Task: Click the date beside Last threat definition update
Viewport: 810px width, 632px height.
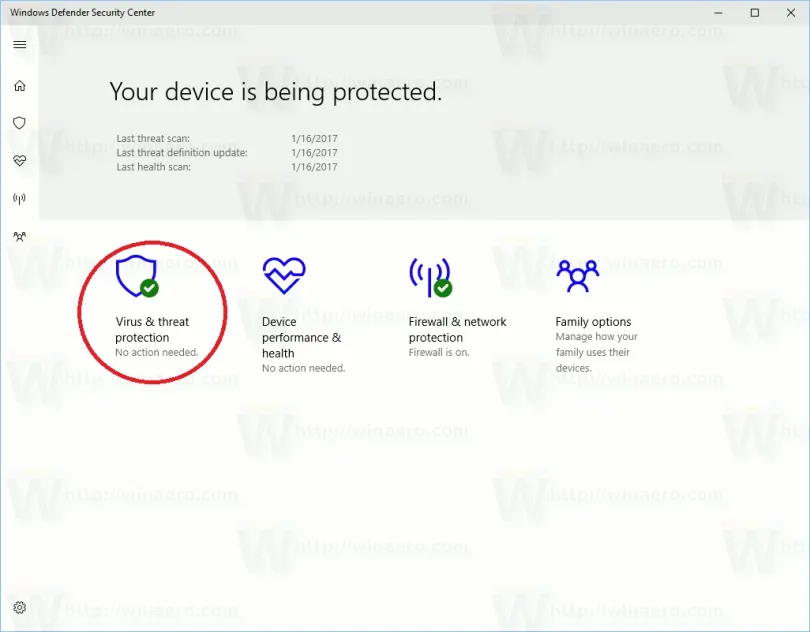Action: pyautogui.click(x=314, y=152)
